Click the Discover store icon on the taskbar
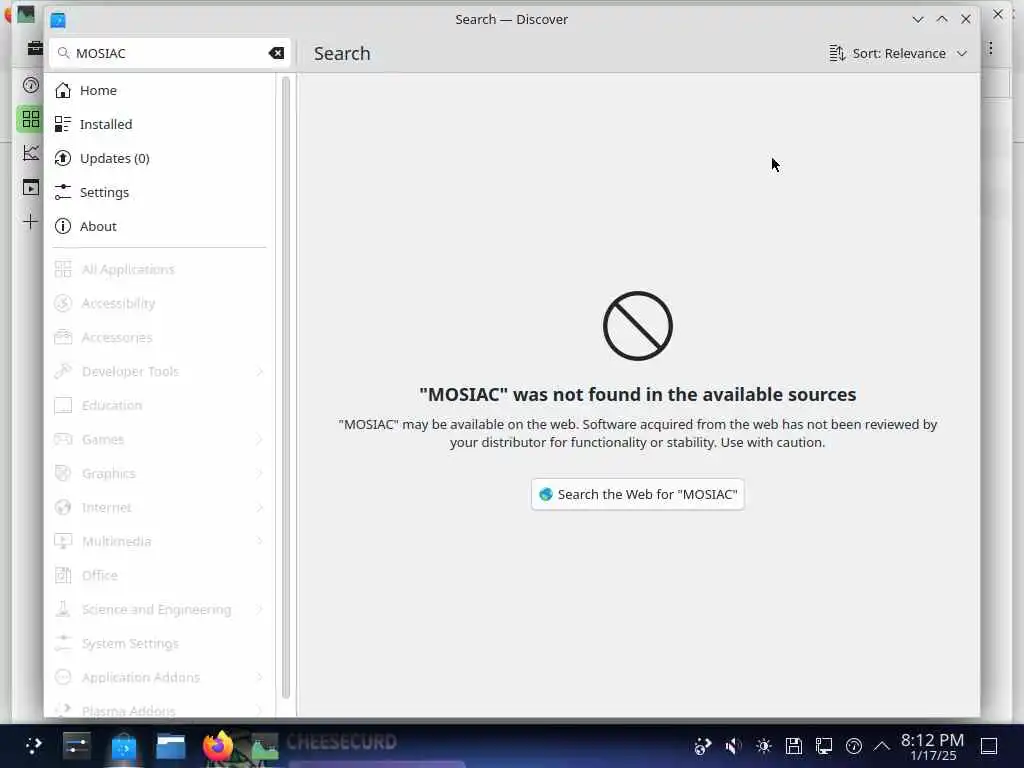Viewport: 1024px width, 768px height. pos(123,745)
